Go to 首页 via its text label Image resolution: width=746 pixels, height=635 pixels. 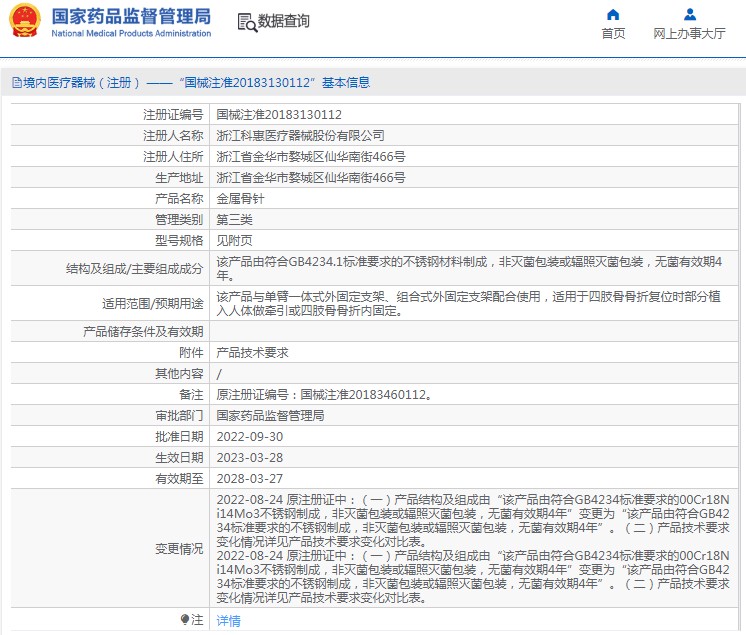click(613, 33)
